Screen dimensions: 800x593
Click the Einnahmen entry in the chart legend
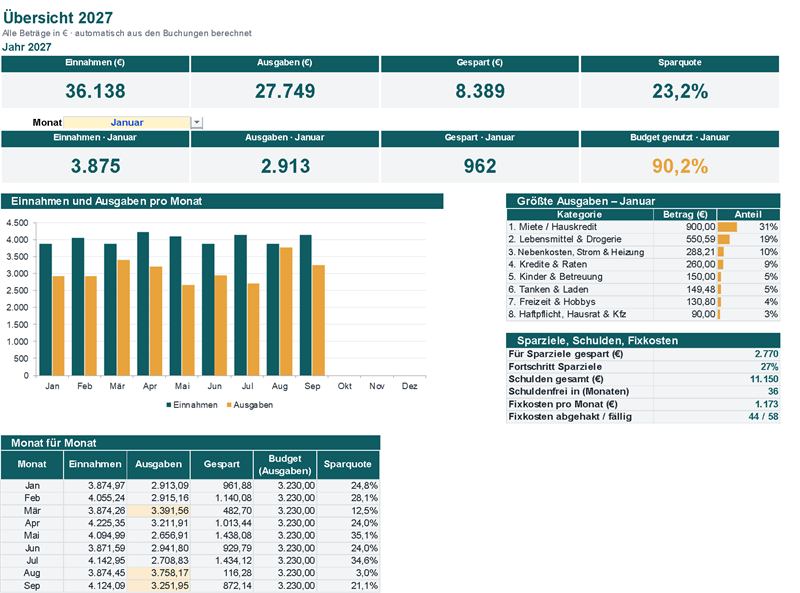pos(192,405)
